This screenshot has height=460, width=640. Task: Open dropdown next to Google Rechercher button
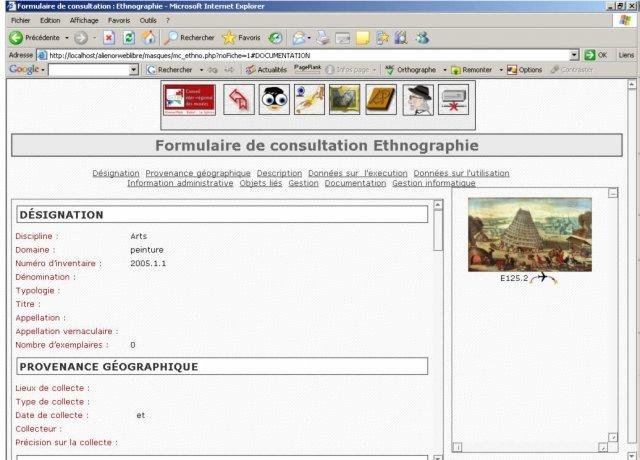point(201,70)
